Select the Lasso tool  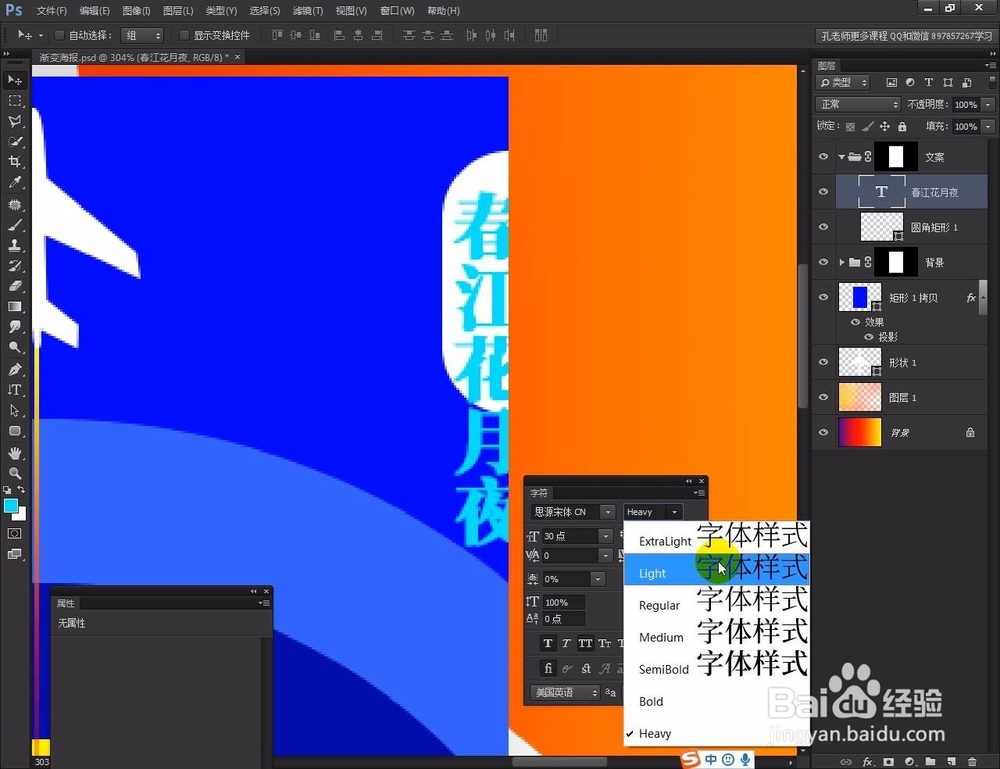pos(14,120)
